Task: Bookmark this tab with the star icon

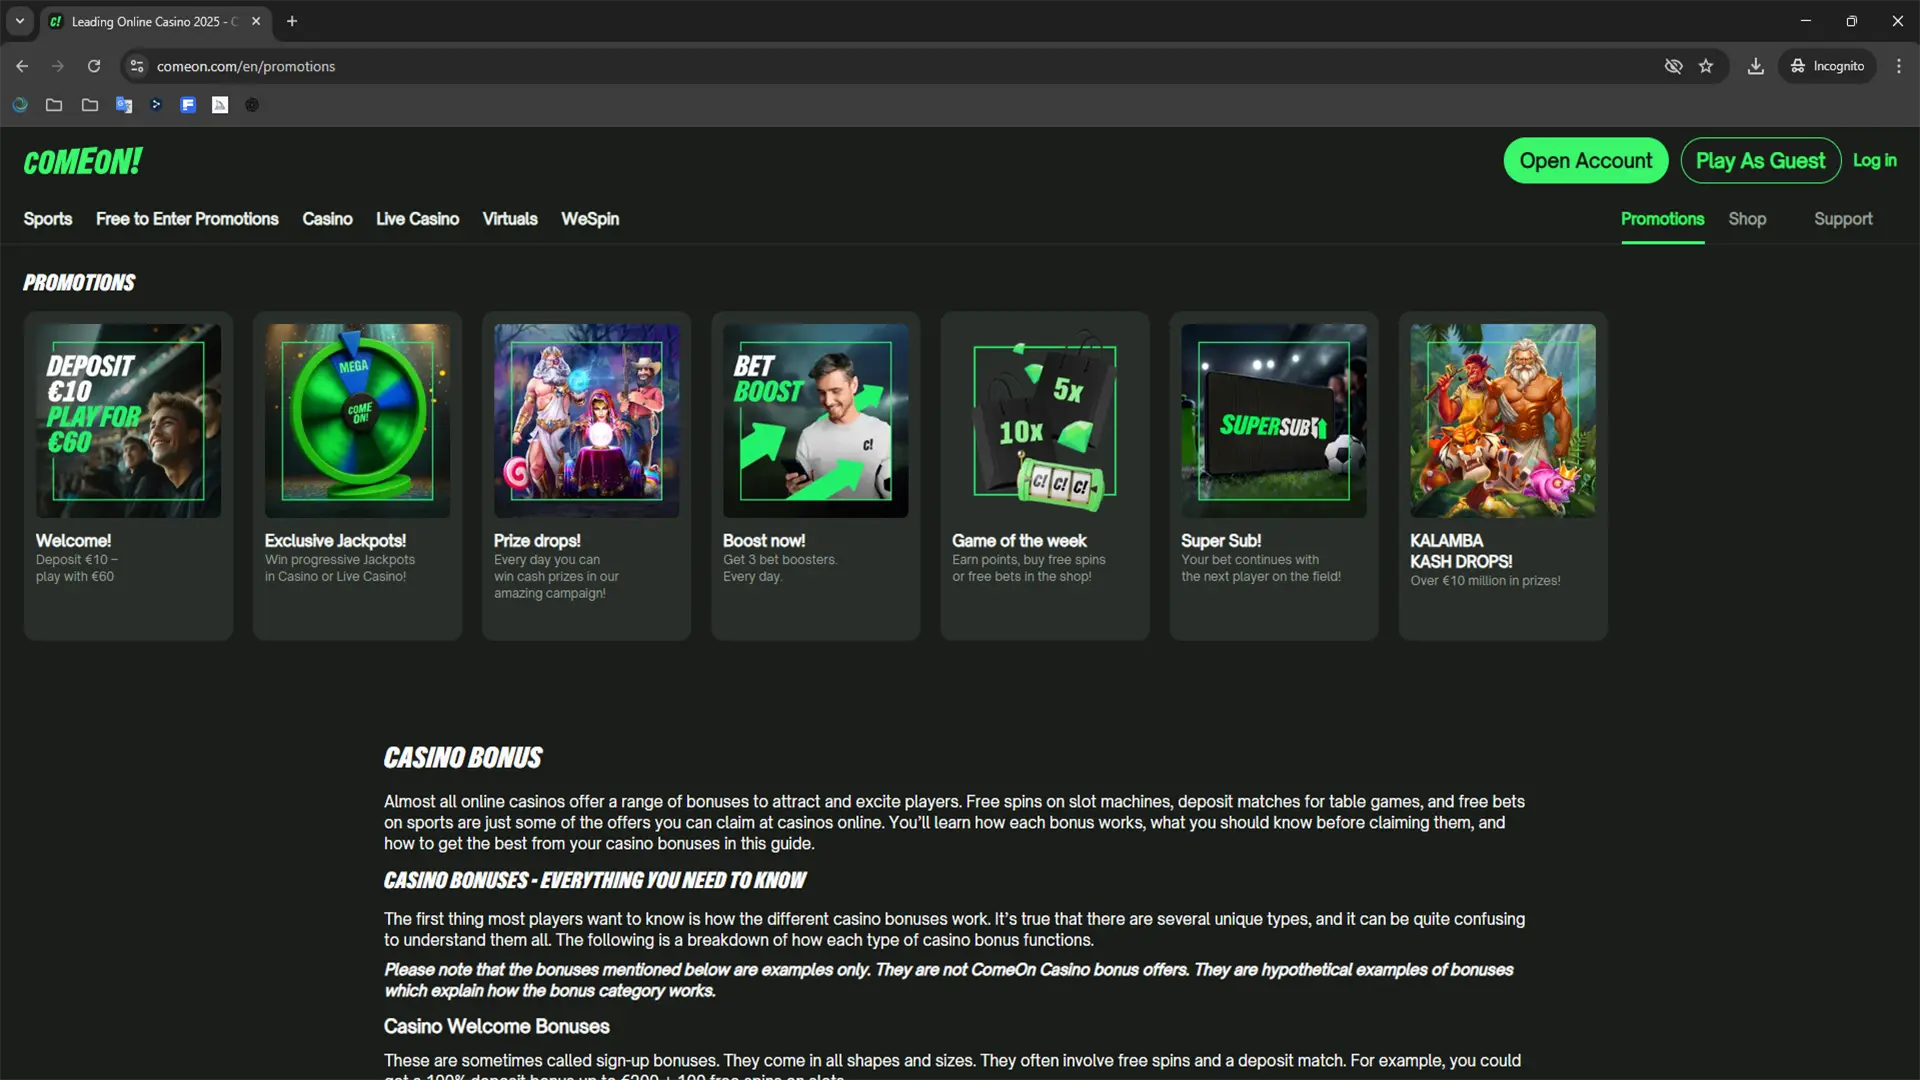Action: point(1706,66)
